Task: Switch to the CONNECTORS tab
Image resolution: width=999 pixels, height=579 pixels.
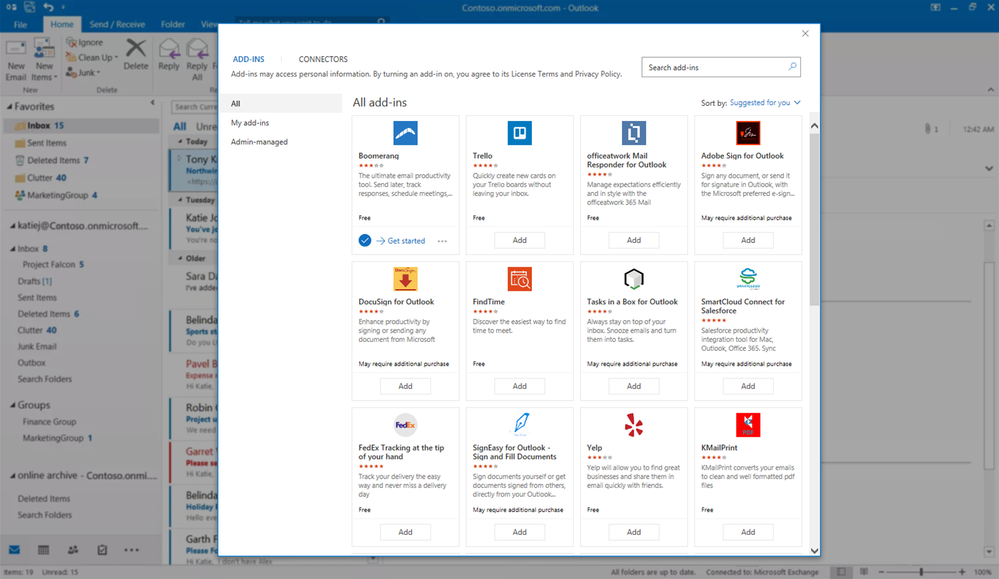Action: (323, 59)
